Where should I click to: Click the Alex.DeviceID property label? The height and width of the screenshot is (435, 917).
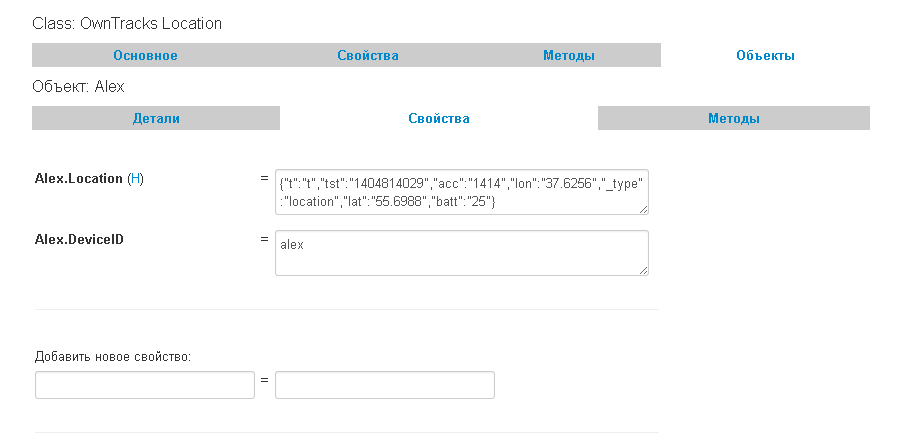(x=79, y=240)
